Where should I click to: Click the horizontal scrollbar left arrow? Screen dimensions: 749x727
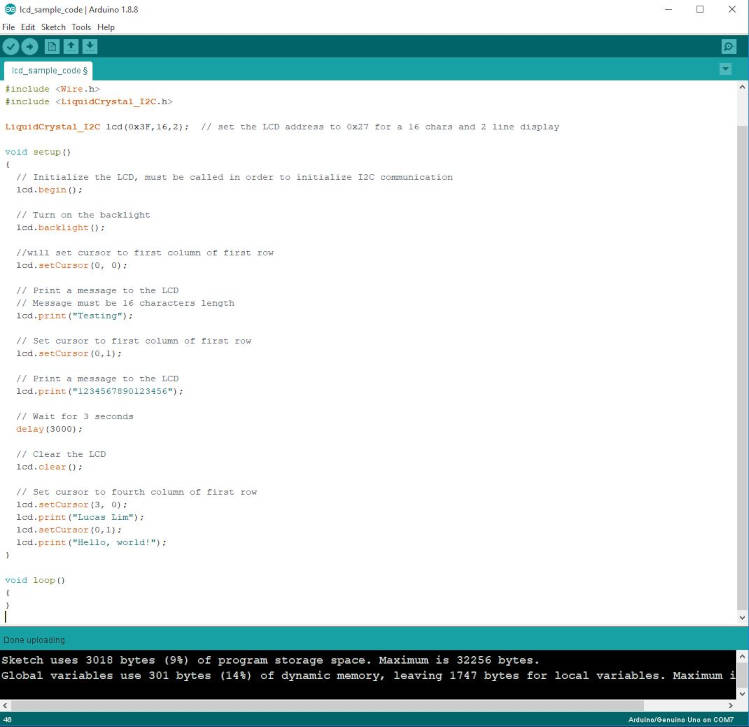[x=5, y=705]
